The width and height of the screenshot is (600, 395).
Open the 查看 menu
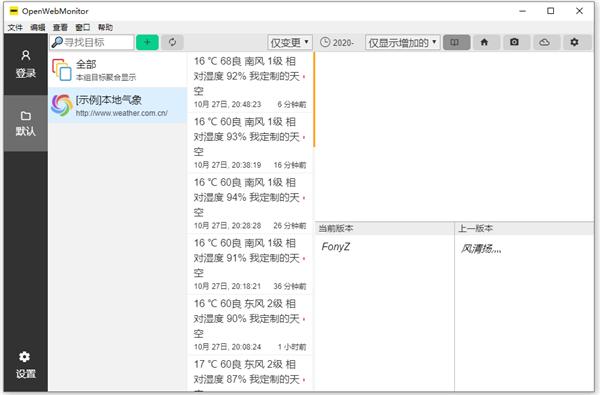click(60, 27)
